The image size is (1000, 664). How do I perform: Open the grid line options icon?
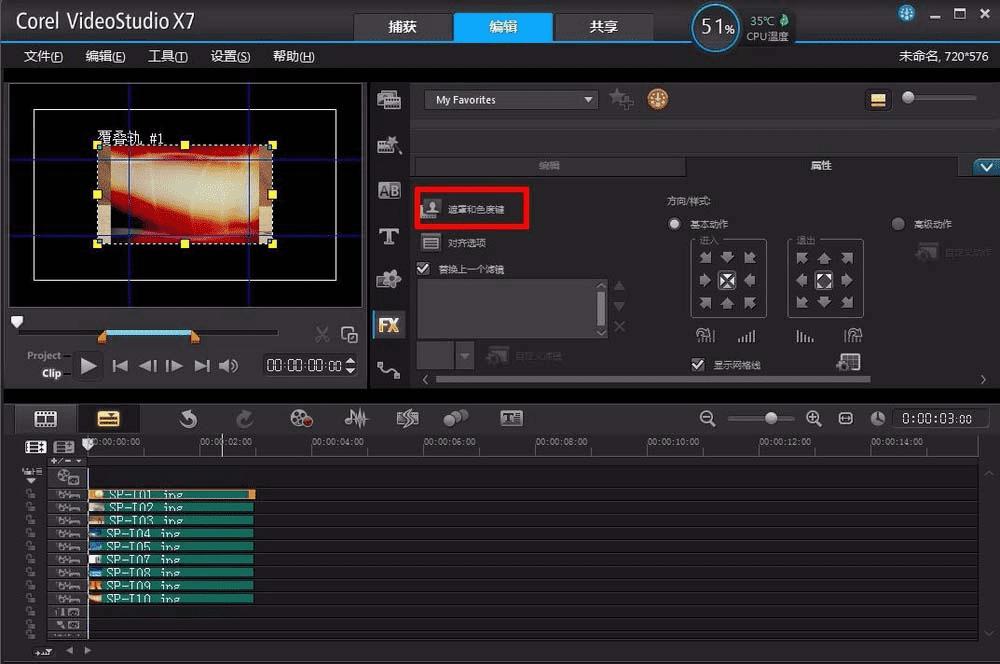847,363
